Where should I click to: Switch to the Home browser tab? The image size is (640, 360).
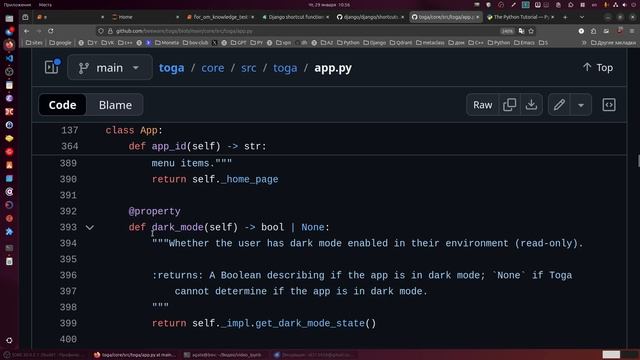pos(144,17)
